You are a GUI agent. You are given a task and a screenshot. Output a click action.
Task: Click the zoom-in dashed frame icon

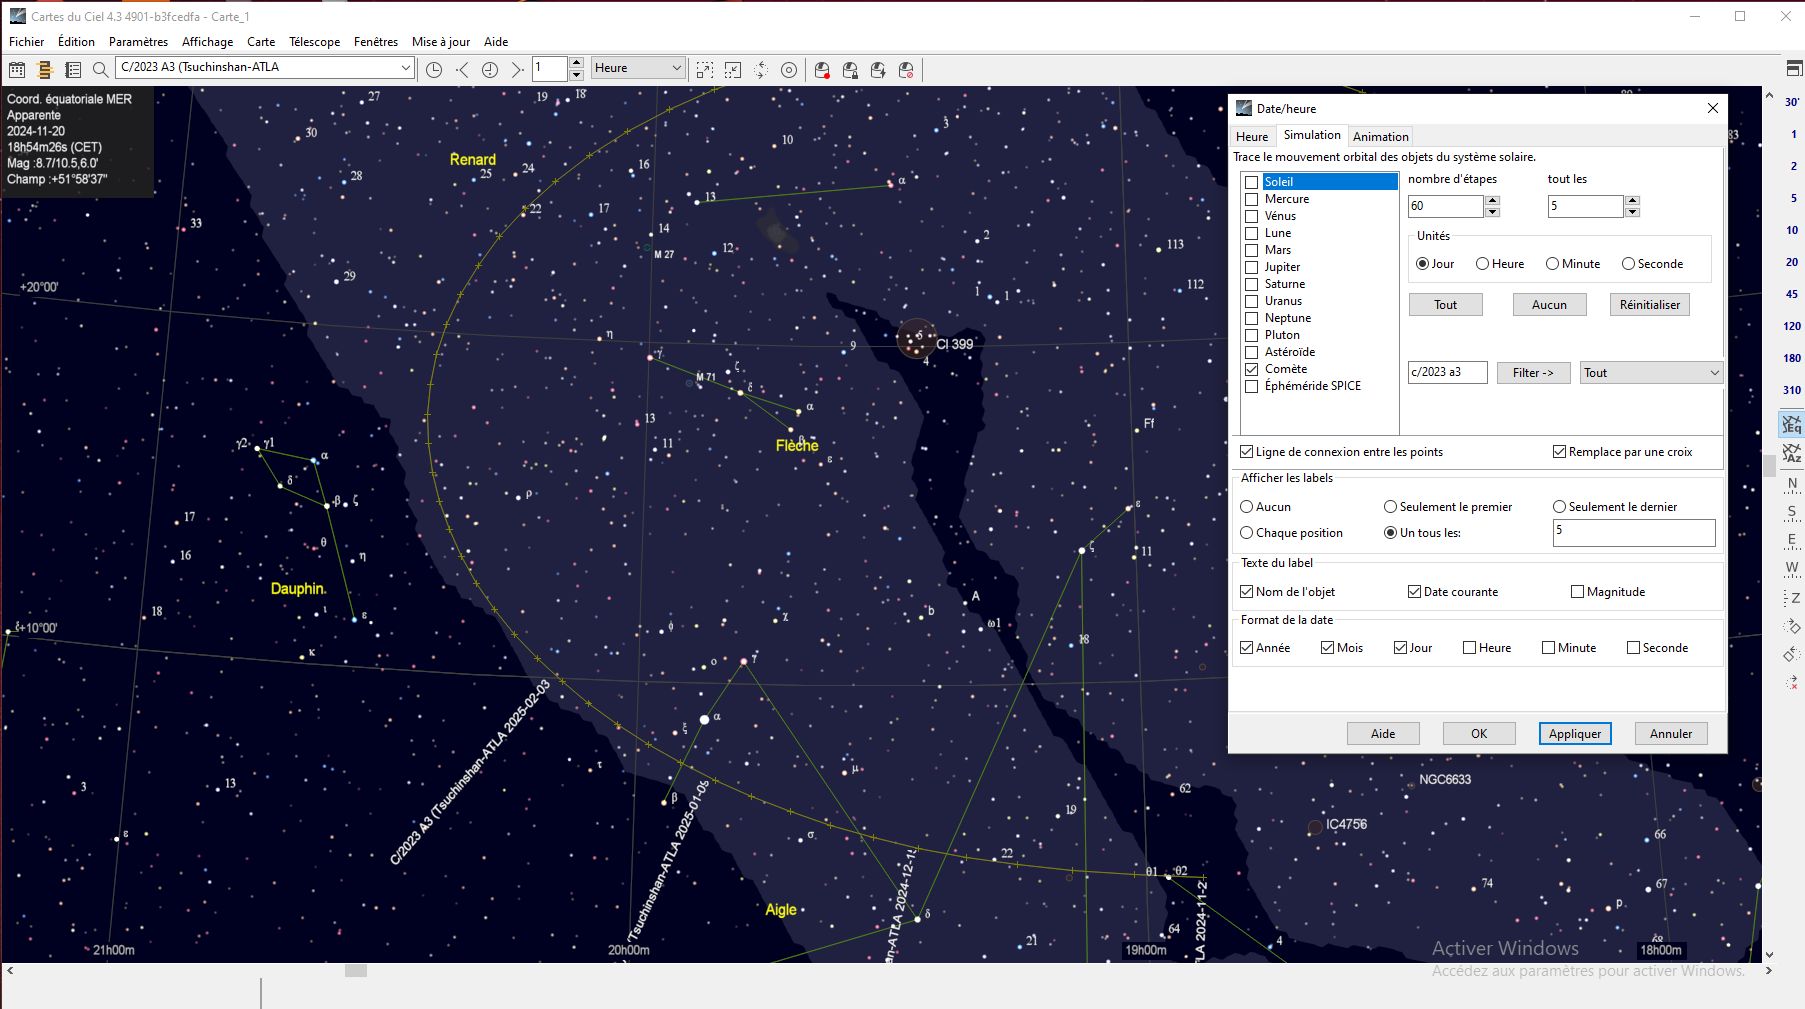pos(705,69)
